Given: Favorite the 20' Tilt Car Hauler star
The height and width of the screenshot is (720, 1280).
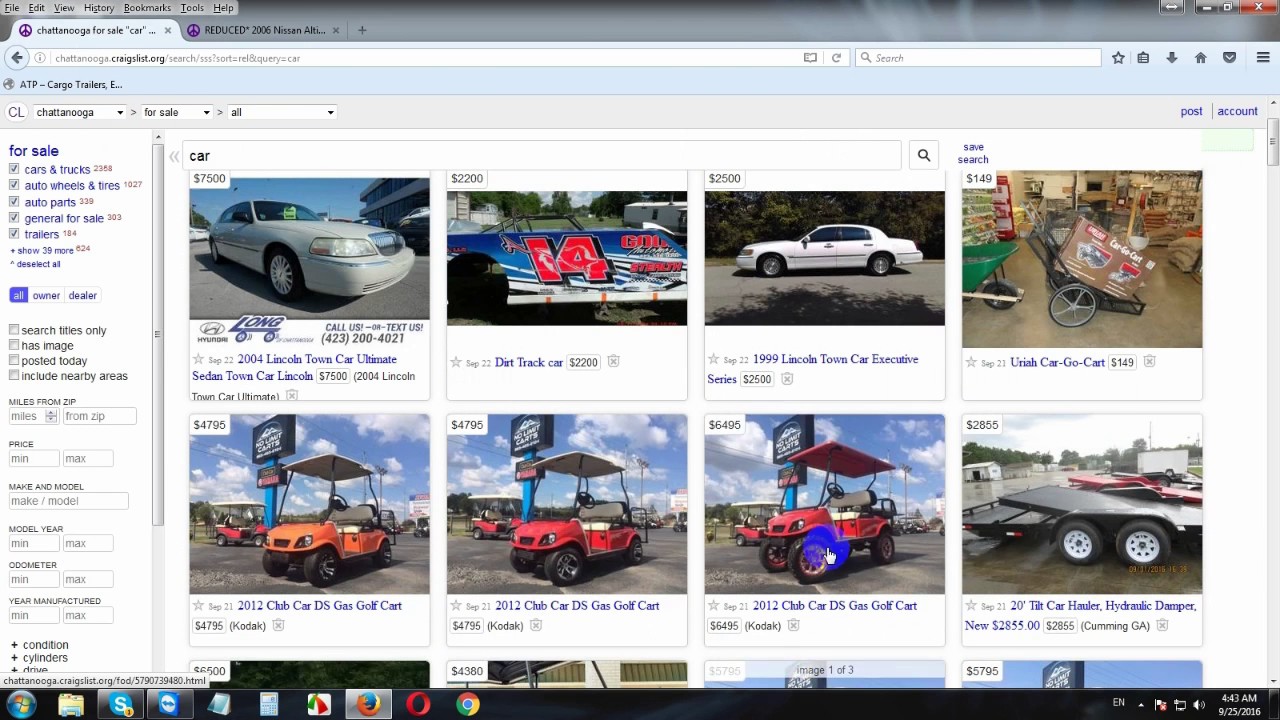Looking at the screenshot, I should (x=971, y=606).
